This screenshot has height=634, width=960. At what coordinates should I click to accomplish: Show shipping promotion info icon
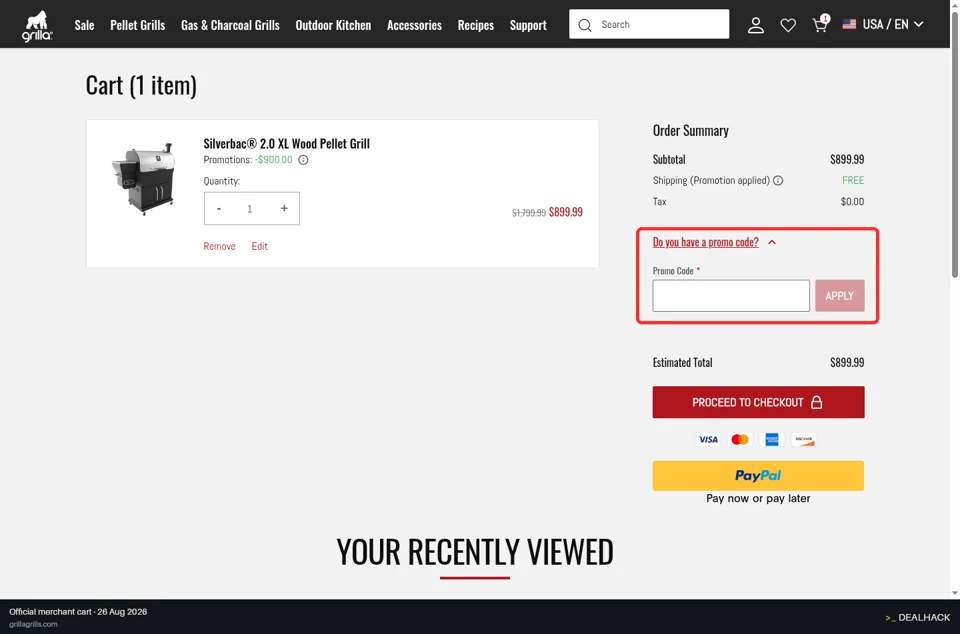[778, 181]
